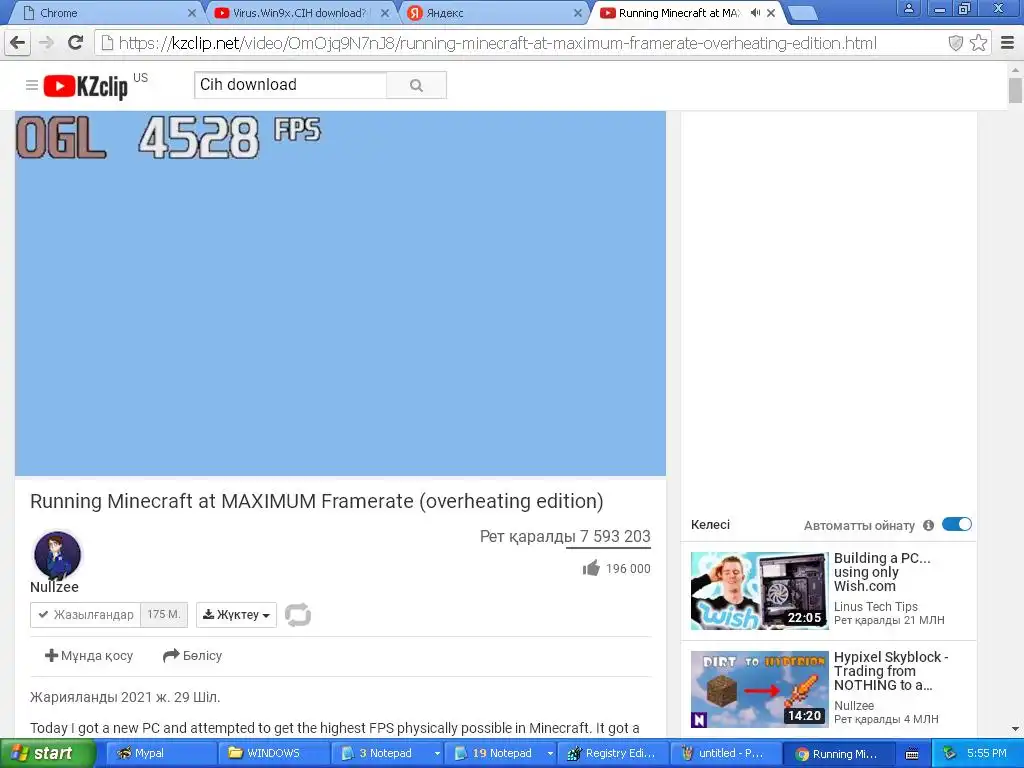The width and height of the screenshot is (1024, 768).
Task: Toggle the Жазылғандар subscribed button
Action: 86,615
